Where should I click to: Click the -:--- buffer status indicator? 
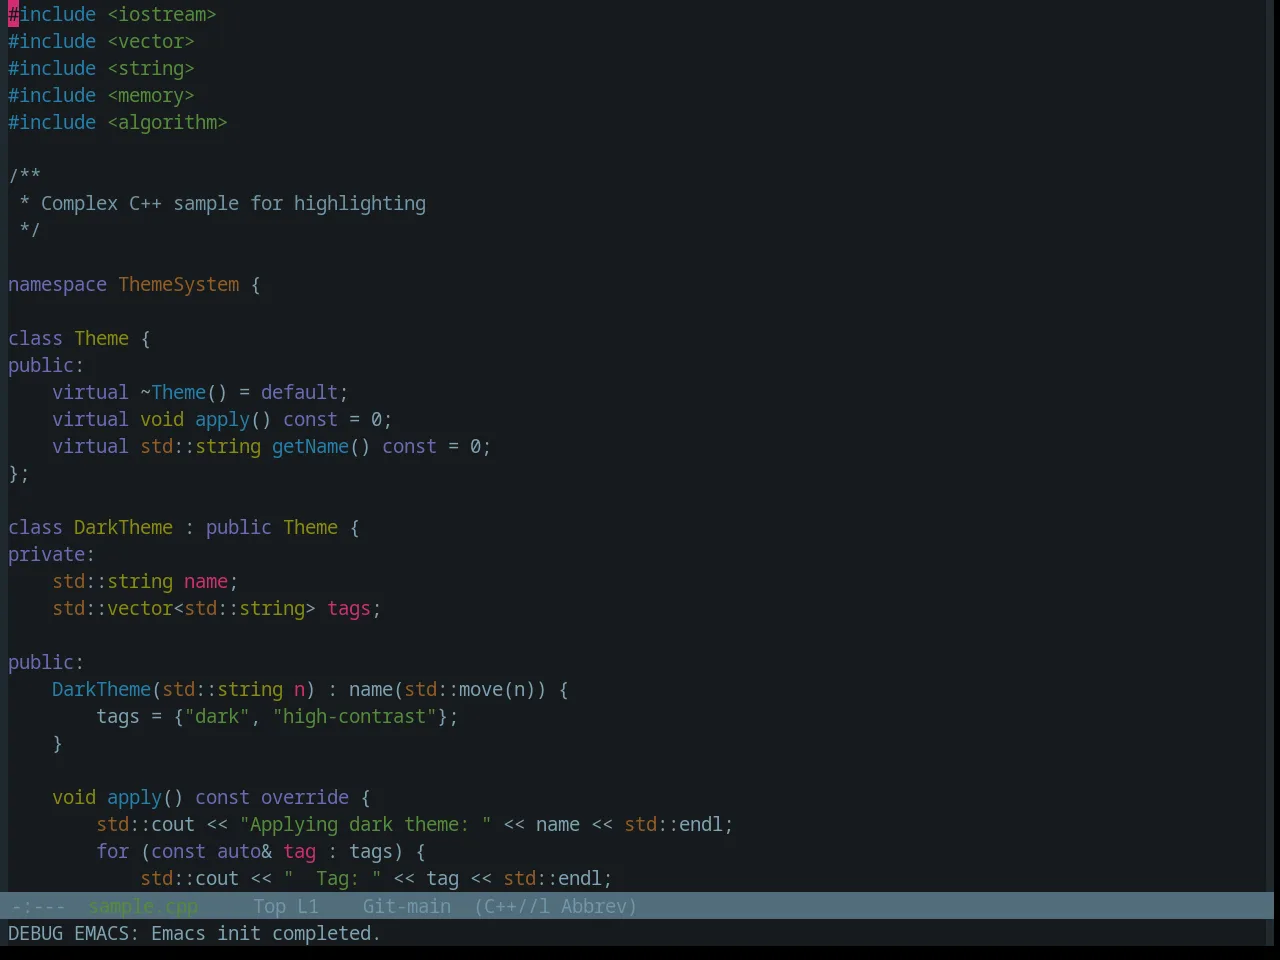click(38, 906)
